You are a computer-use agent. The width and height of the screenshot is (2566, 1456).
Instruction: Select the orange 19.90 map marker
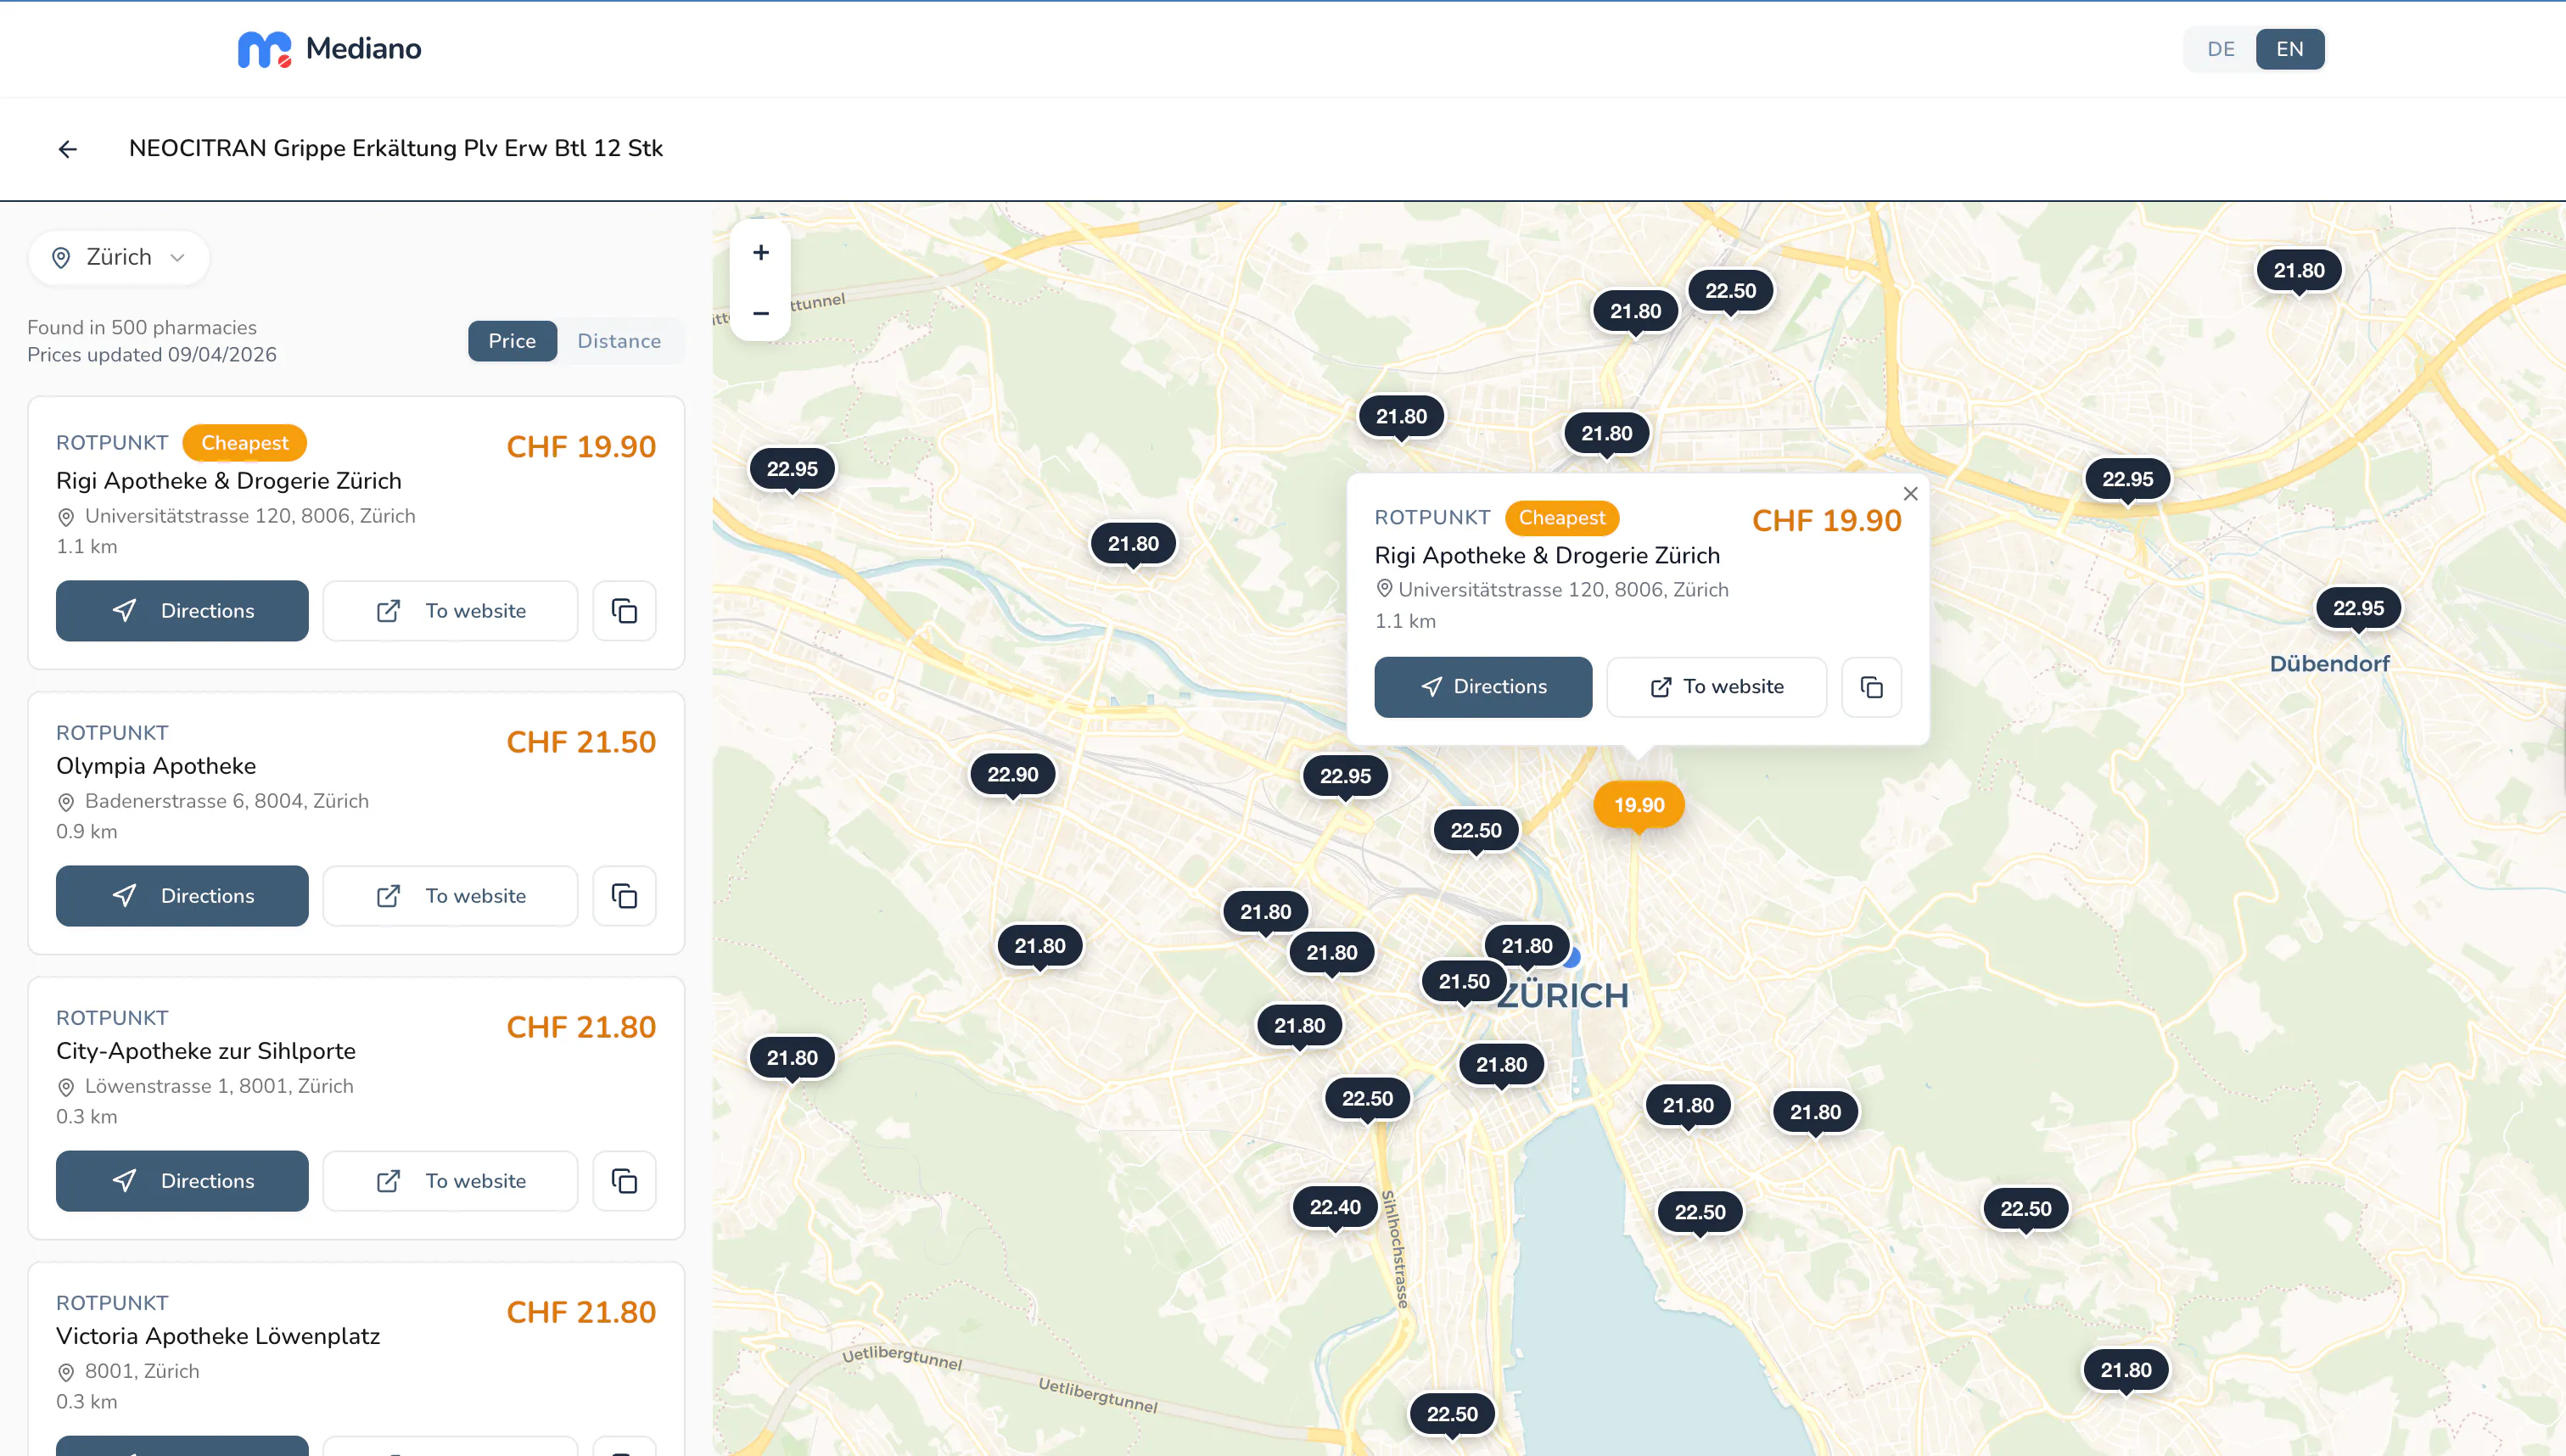coord(1638,805)
